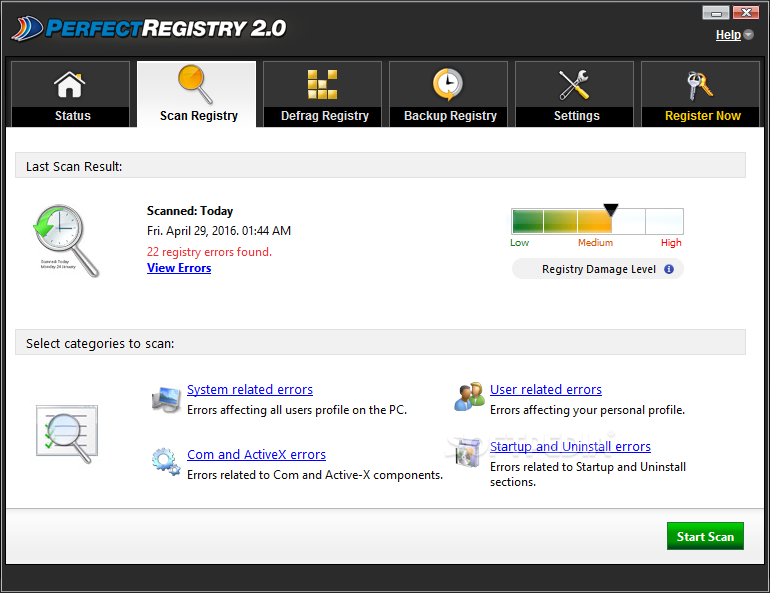770x593 pixels.
Task: Click the Register Now keys icon
Action: pyautogui.click(x=700, y=85)
